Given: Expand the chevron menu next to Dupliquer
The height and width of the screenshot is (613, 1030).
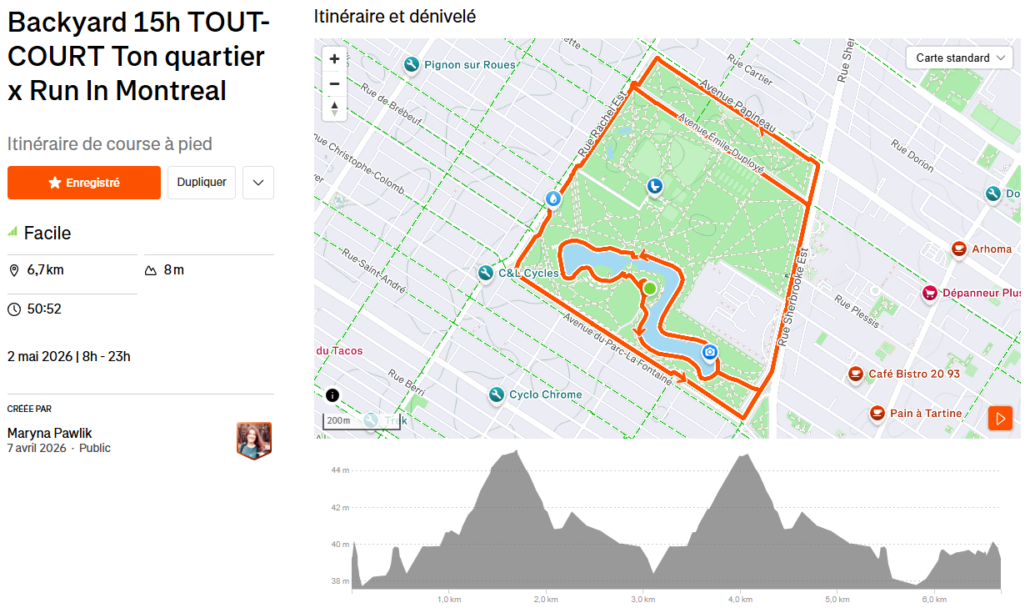Looking at the screenshot, I should 258,183.
